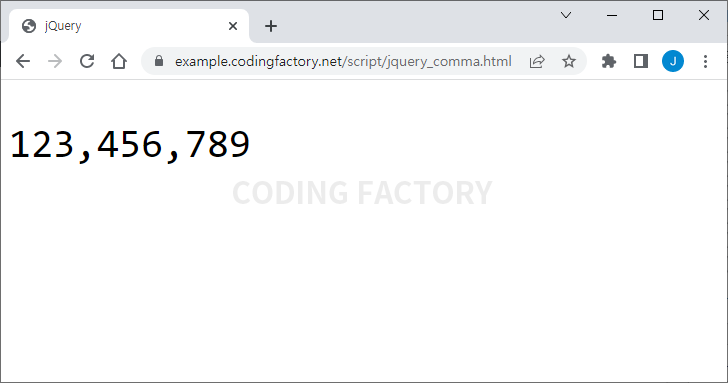Open the profile avatar J
728x383 pixels.
click(x=673, y=61)
